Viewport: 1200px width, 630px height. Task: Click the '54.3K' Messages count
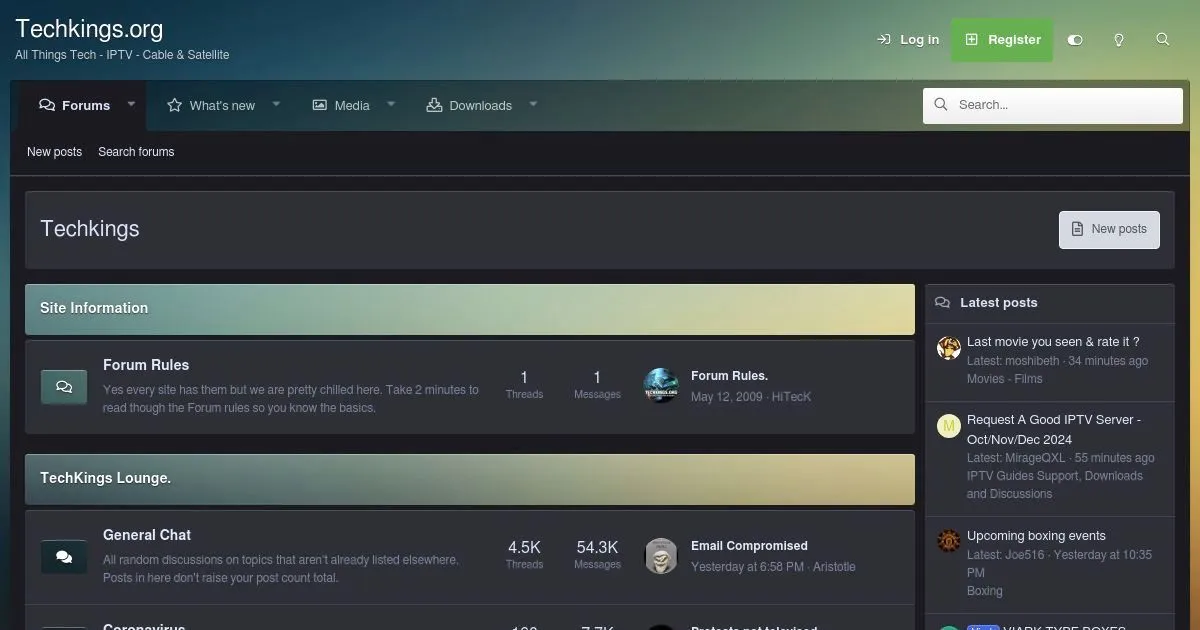[x=597, y=548]
